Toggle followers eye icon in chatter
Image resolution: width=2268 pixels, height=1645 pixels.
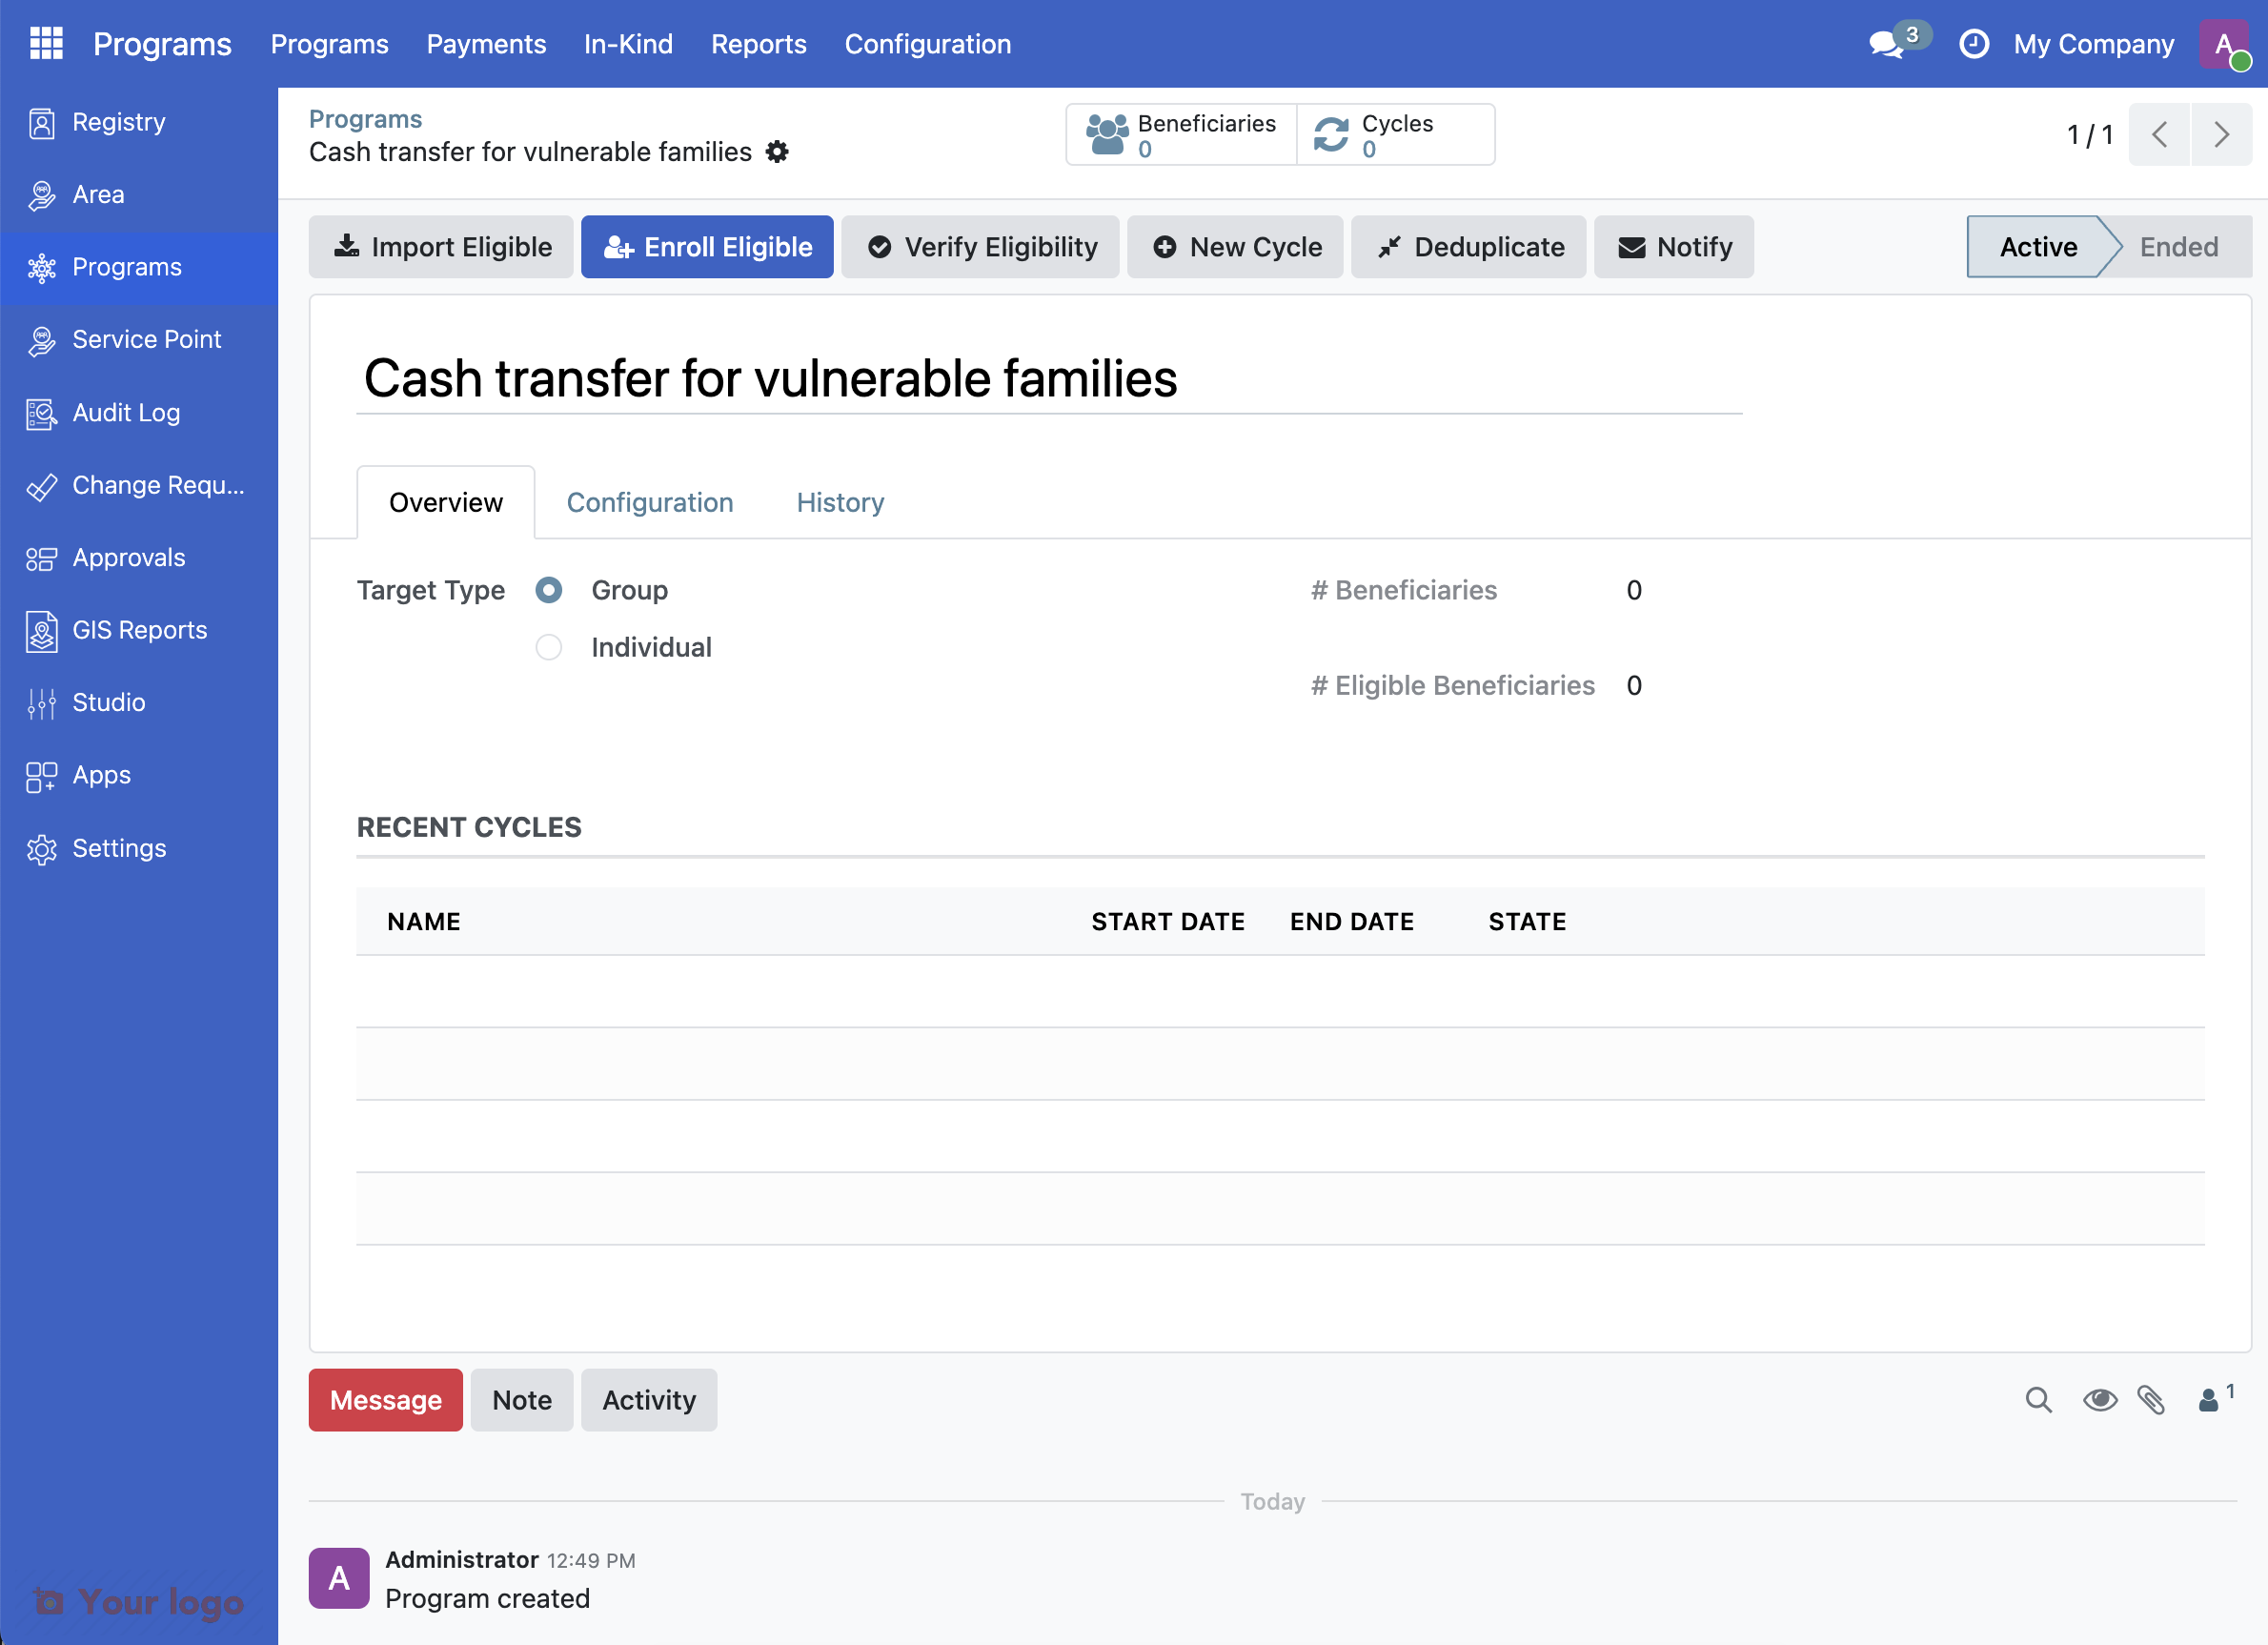pos(2100,1400)
